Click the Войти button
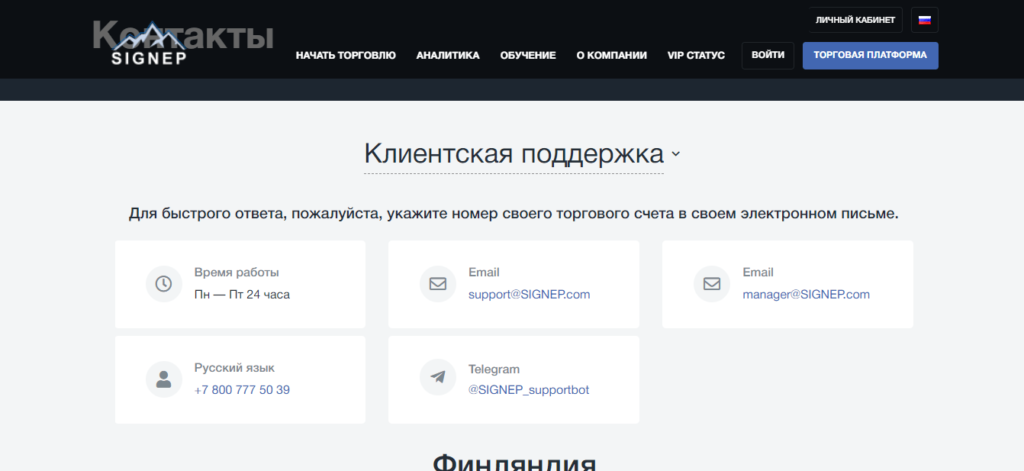 (768, 56)
